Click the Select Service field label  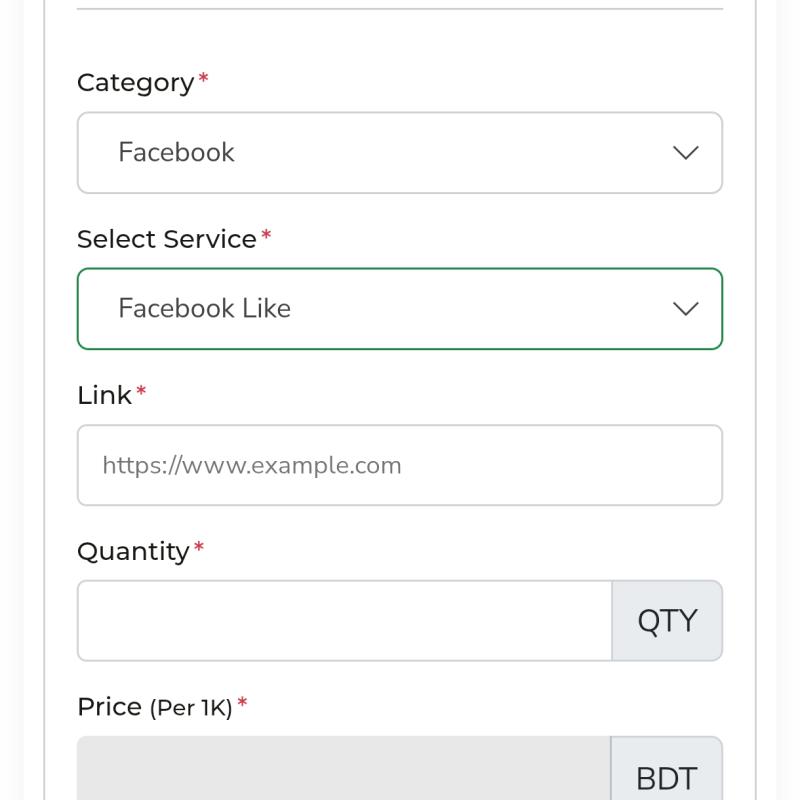coord(167,239)
